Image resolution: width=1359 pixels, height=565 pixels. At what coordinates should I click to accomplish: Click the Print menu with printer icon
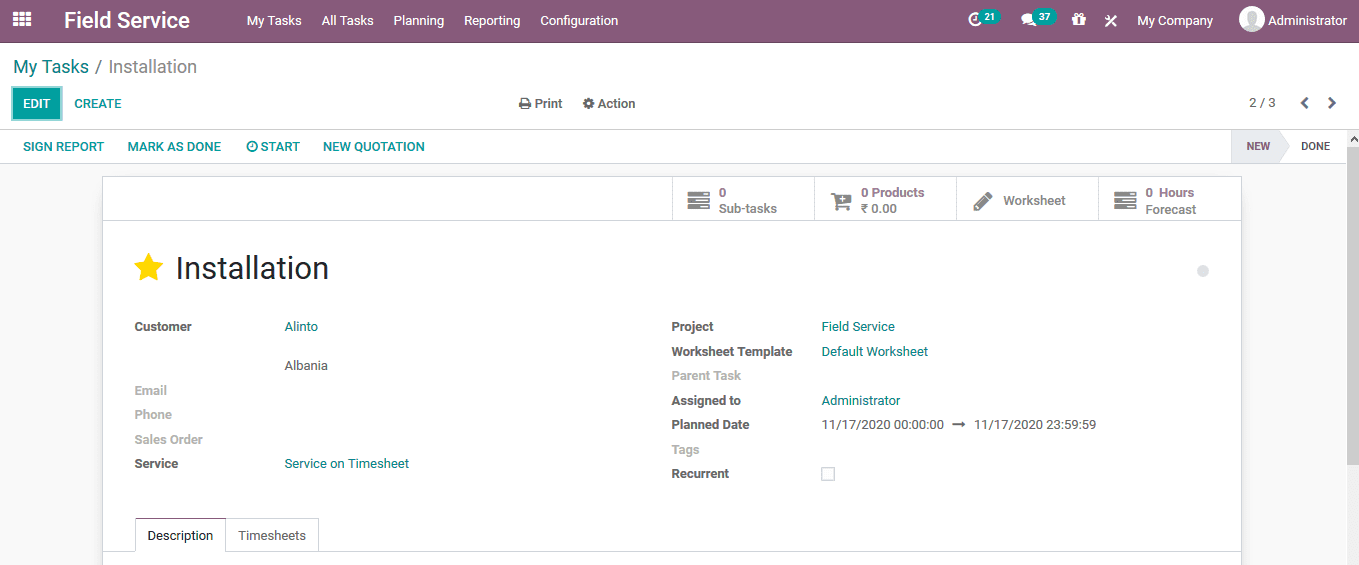(x=541, y=104)
